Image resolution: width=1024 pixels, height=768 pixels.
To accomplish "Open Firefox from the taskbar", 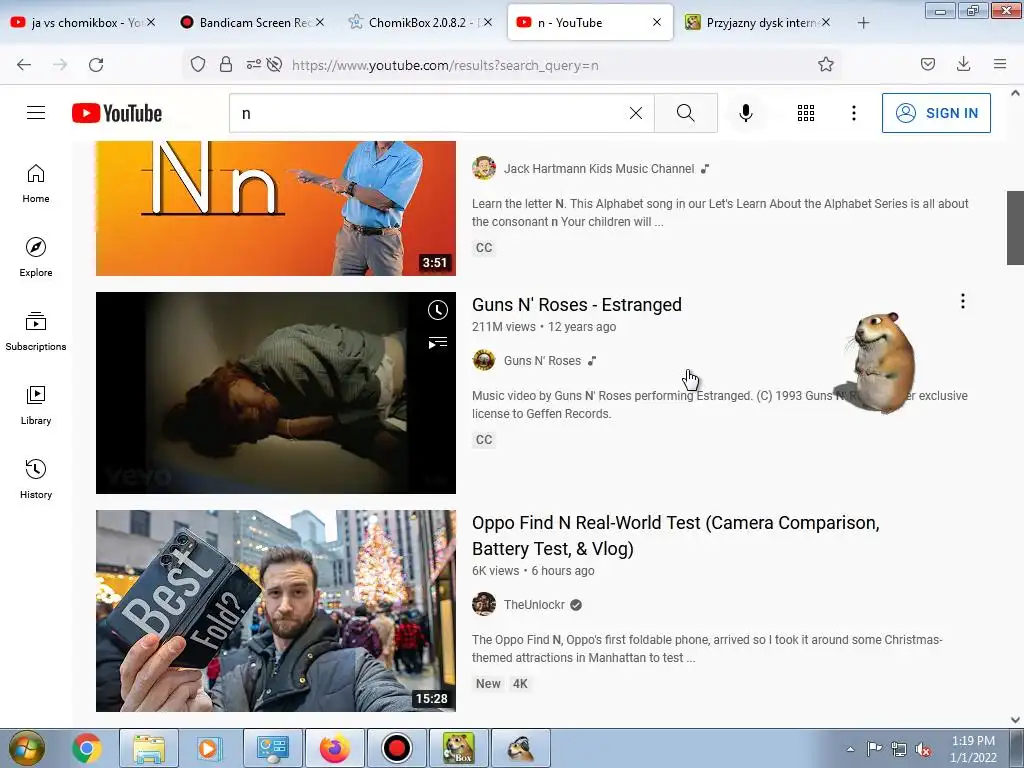I will pyautogui.click(x=334, y=748).
